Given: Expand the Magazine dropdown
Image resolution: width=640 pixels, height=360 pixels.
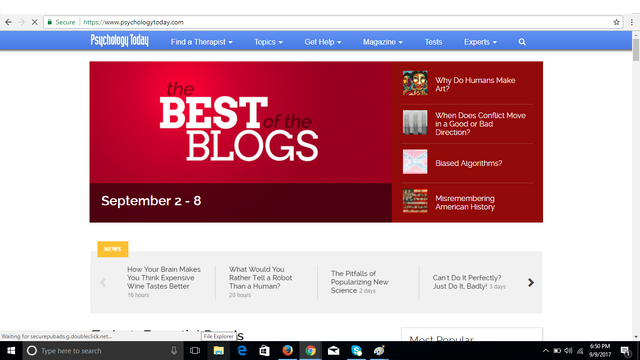Looking at the screenshot, I should pos(382,42).
